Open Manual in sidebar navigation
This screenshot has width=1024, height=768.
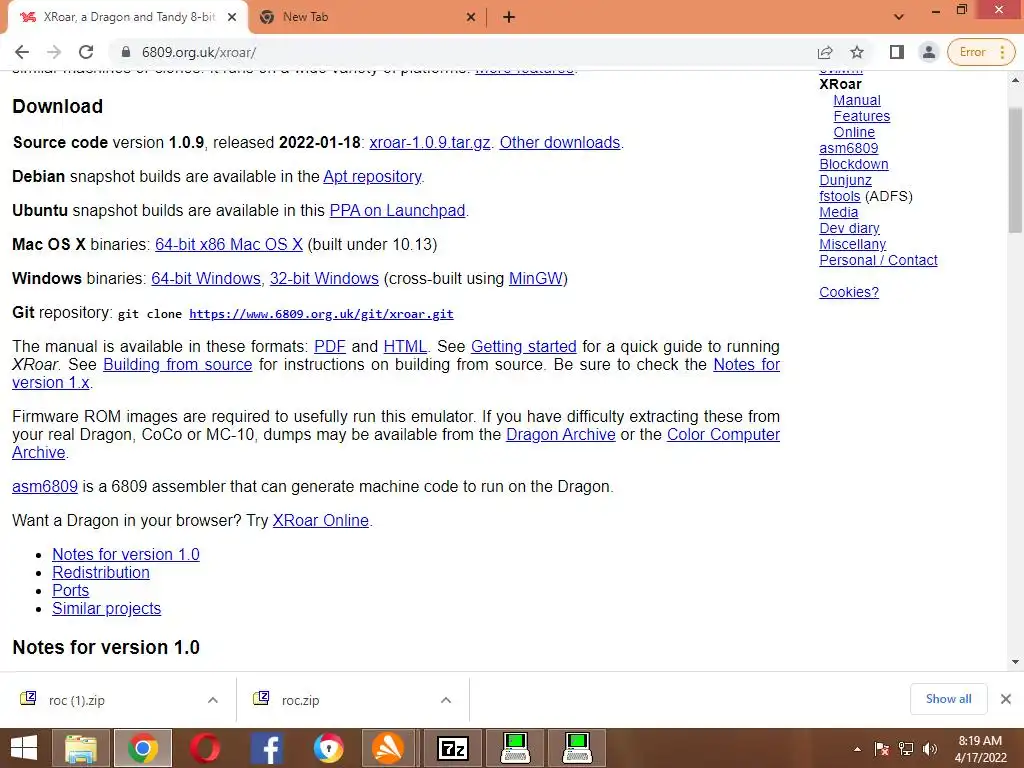pyautogui.click(x=857, y=100)
